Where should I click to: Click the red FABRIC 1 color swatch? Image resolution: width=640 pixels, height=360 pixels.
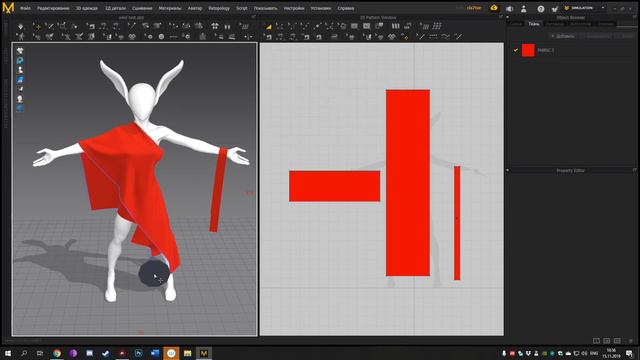point(528,50)
